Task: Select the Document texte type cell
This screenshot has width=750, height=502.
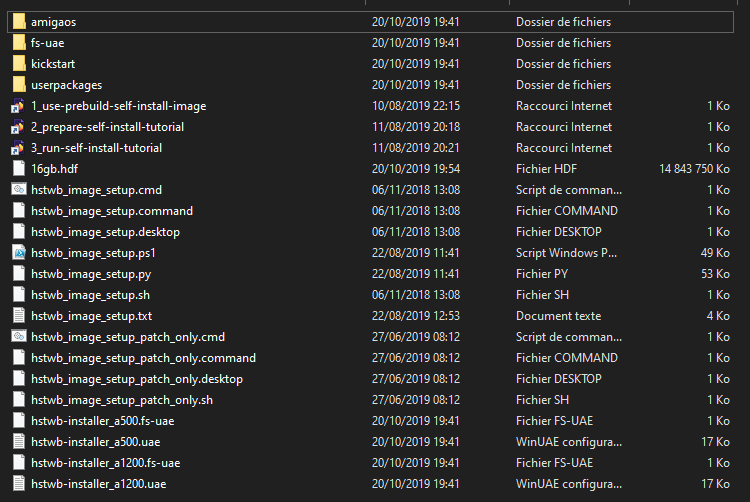Action: [x=559, y=316]
